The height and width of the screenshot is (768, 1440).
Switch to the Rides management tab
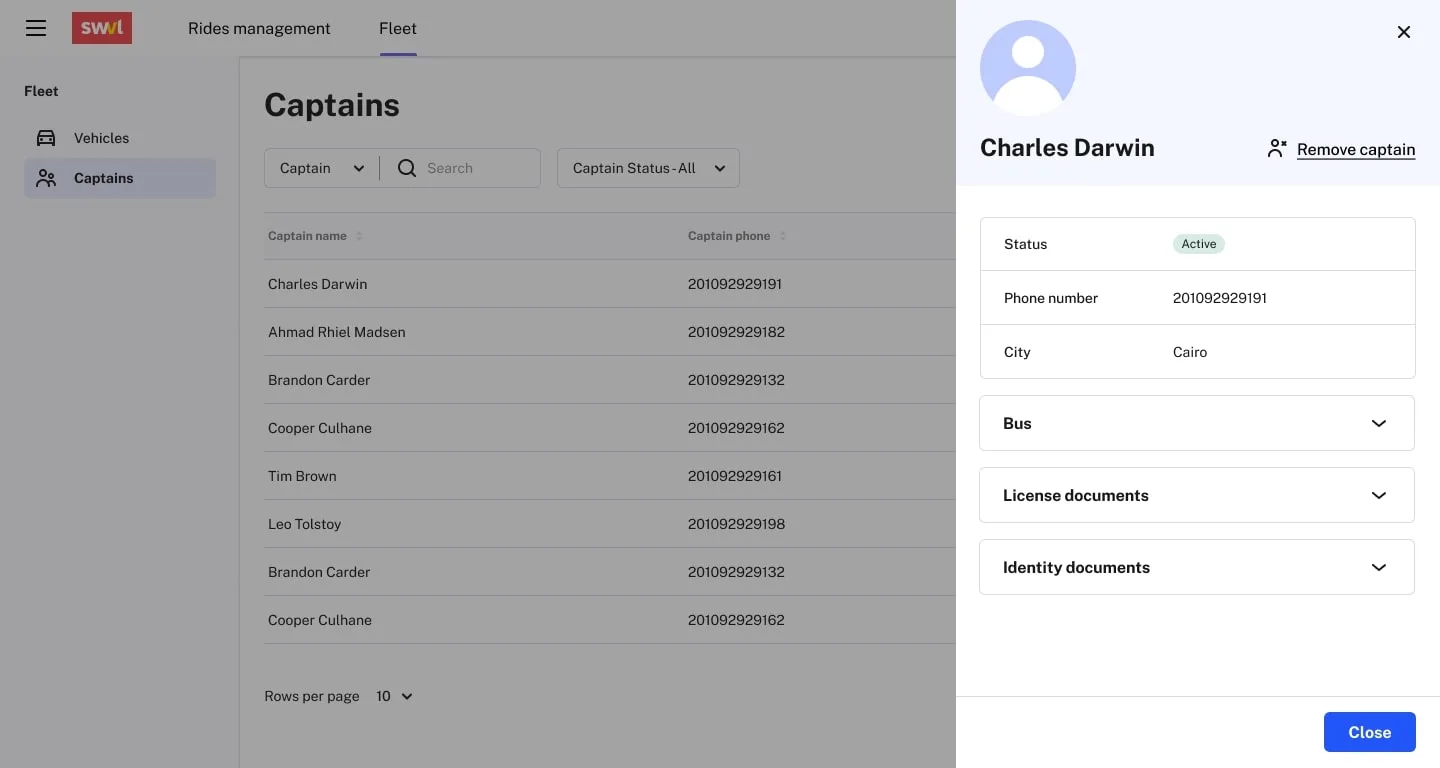coord(259,28)
